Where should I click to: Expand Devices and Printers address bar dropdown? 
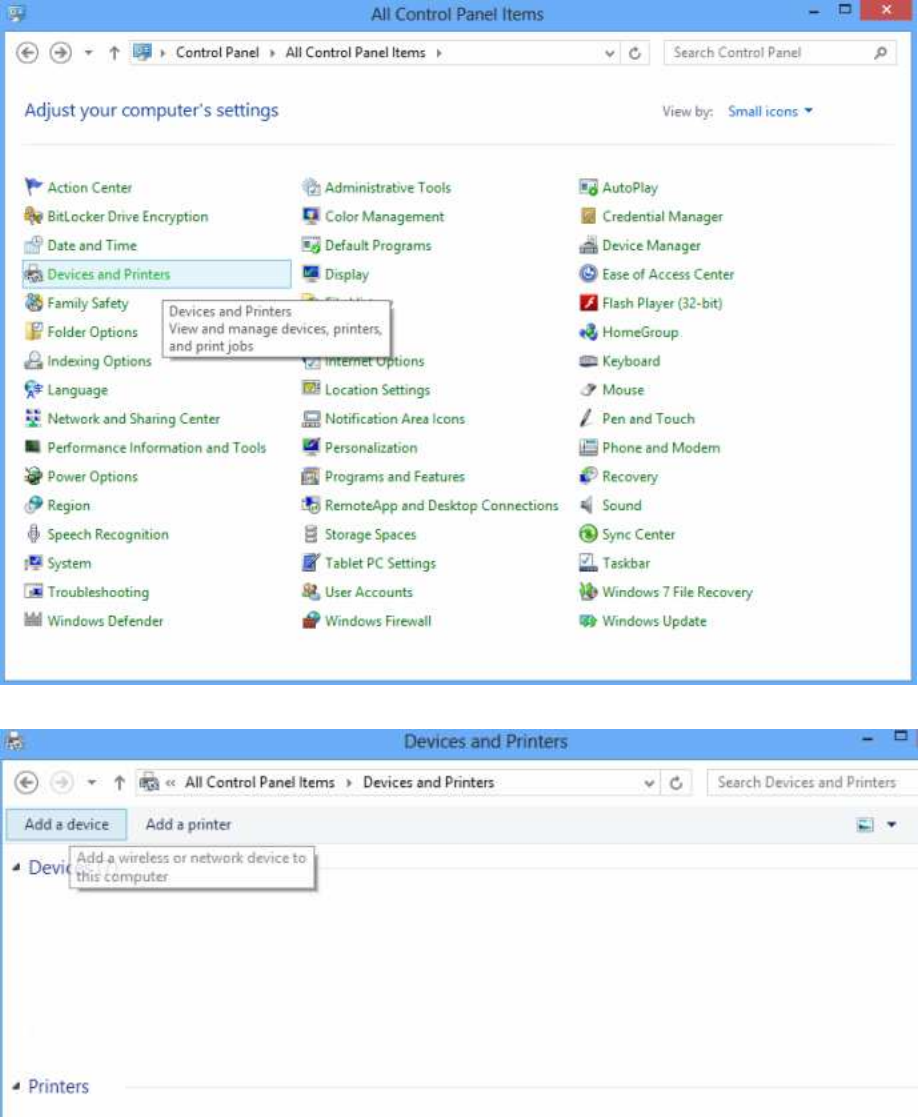(649, 783)
